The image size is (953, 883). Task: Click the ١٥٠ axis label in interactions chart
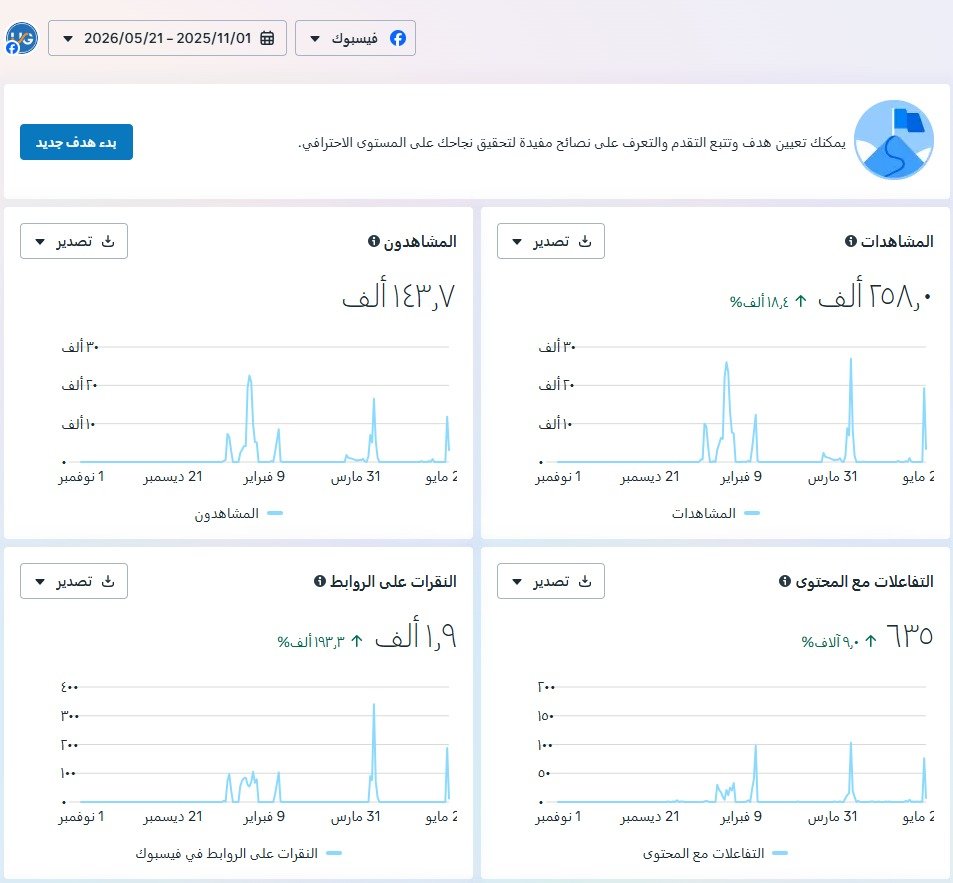click(546, 716)
